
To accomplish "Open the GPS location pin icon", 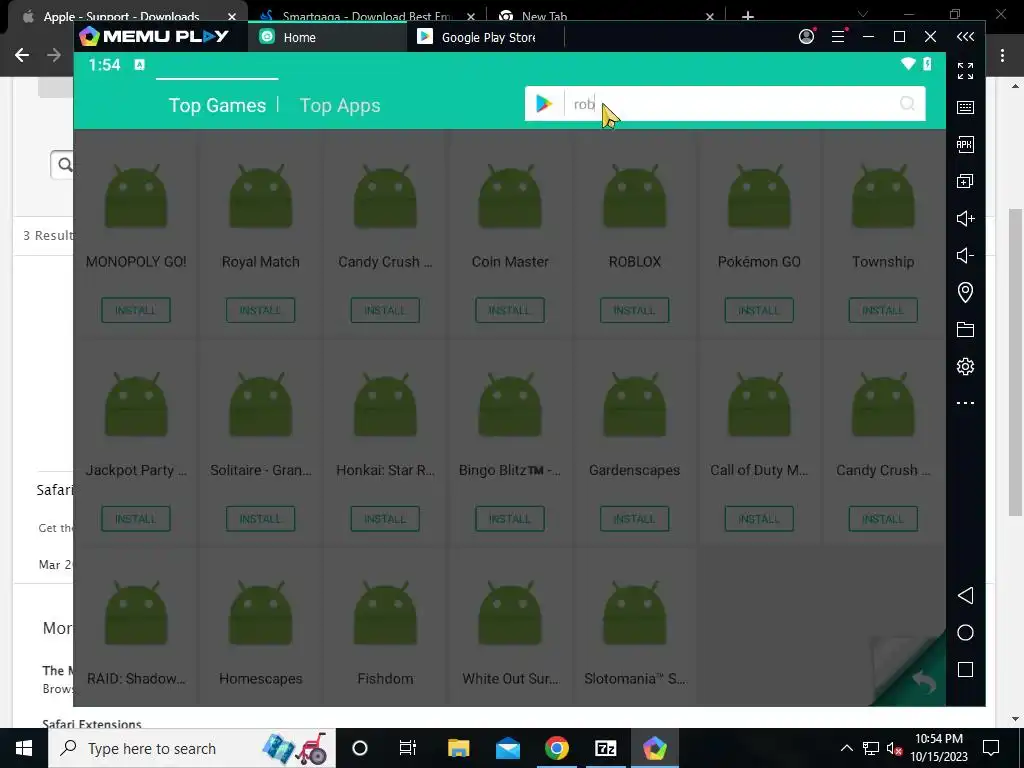I will pyautogui.click(x=965, y=292).
